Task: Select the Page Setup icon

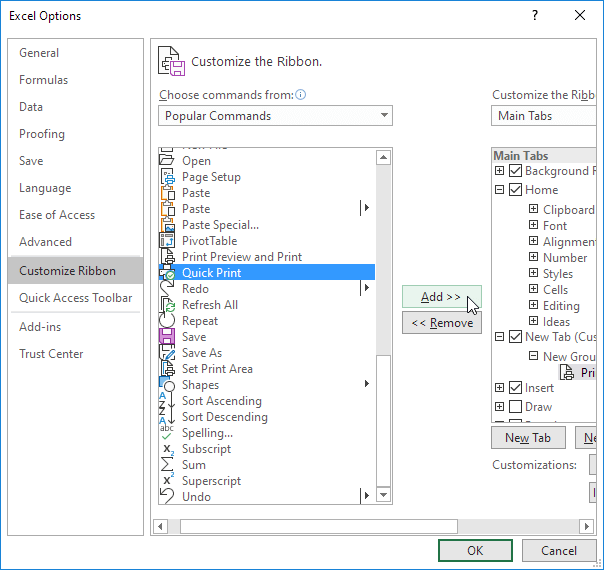Action: coord(167,177)
